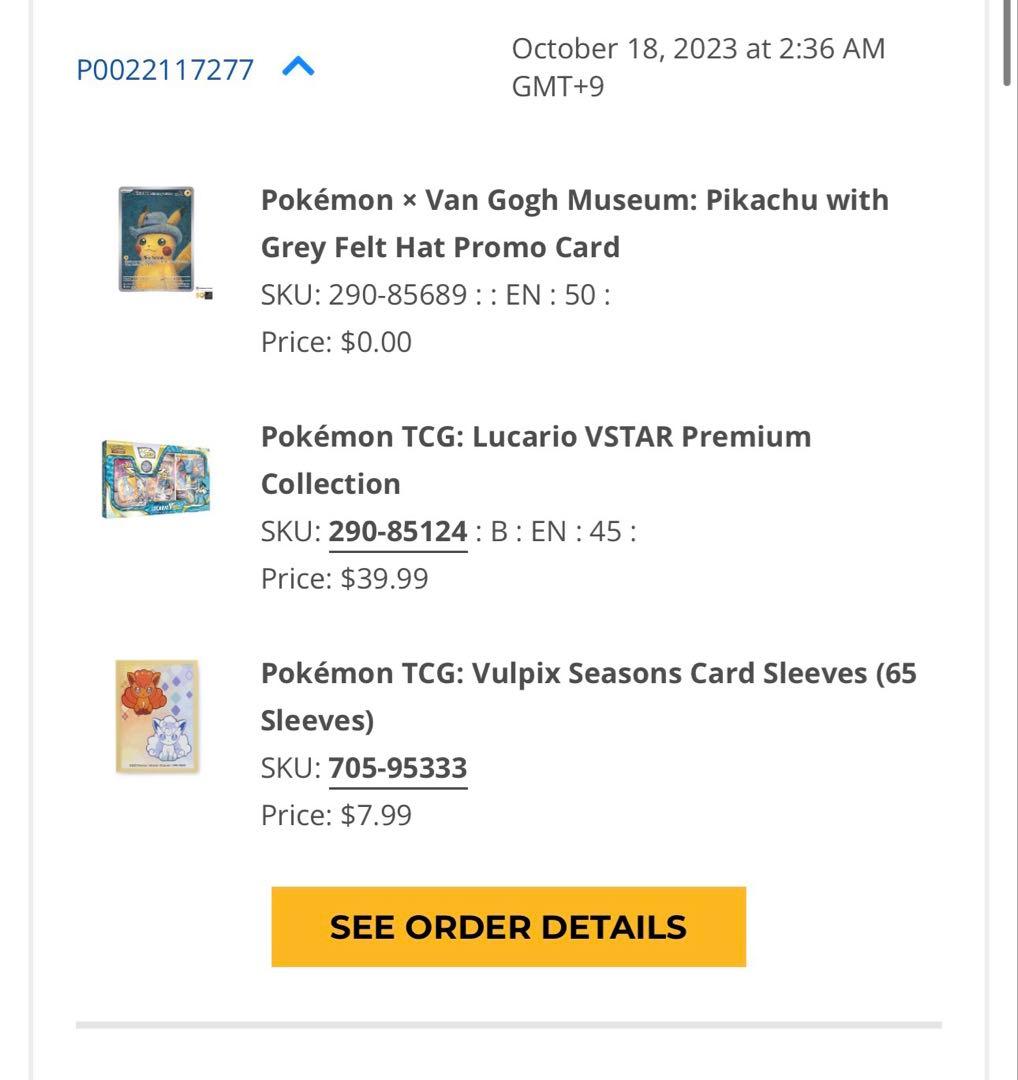Viewport: 1018px width, 1080px height.
Task: Open the Pikachu with Grey Felt Hat title
Action: click(574, 223)
